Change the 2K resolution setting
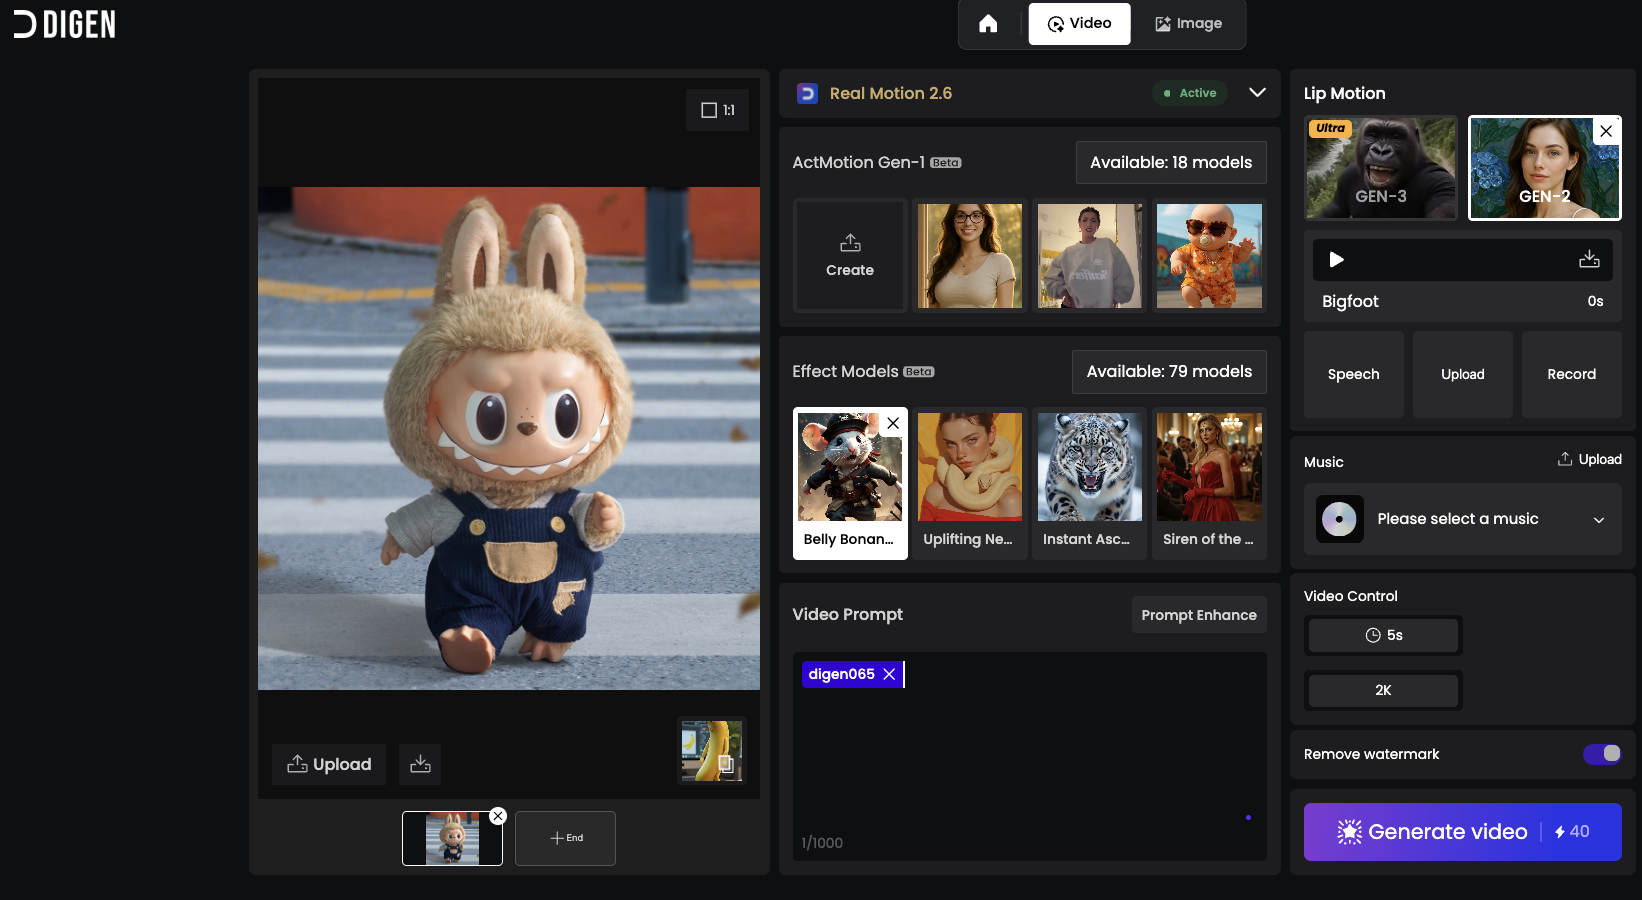 pos(1383,691)
